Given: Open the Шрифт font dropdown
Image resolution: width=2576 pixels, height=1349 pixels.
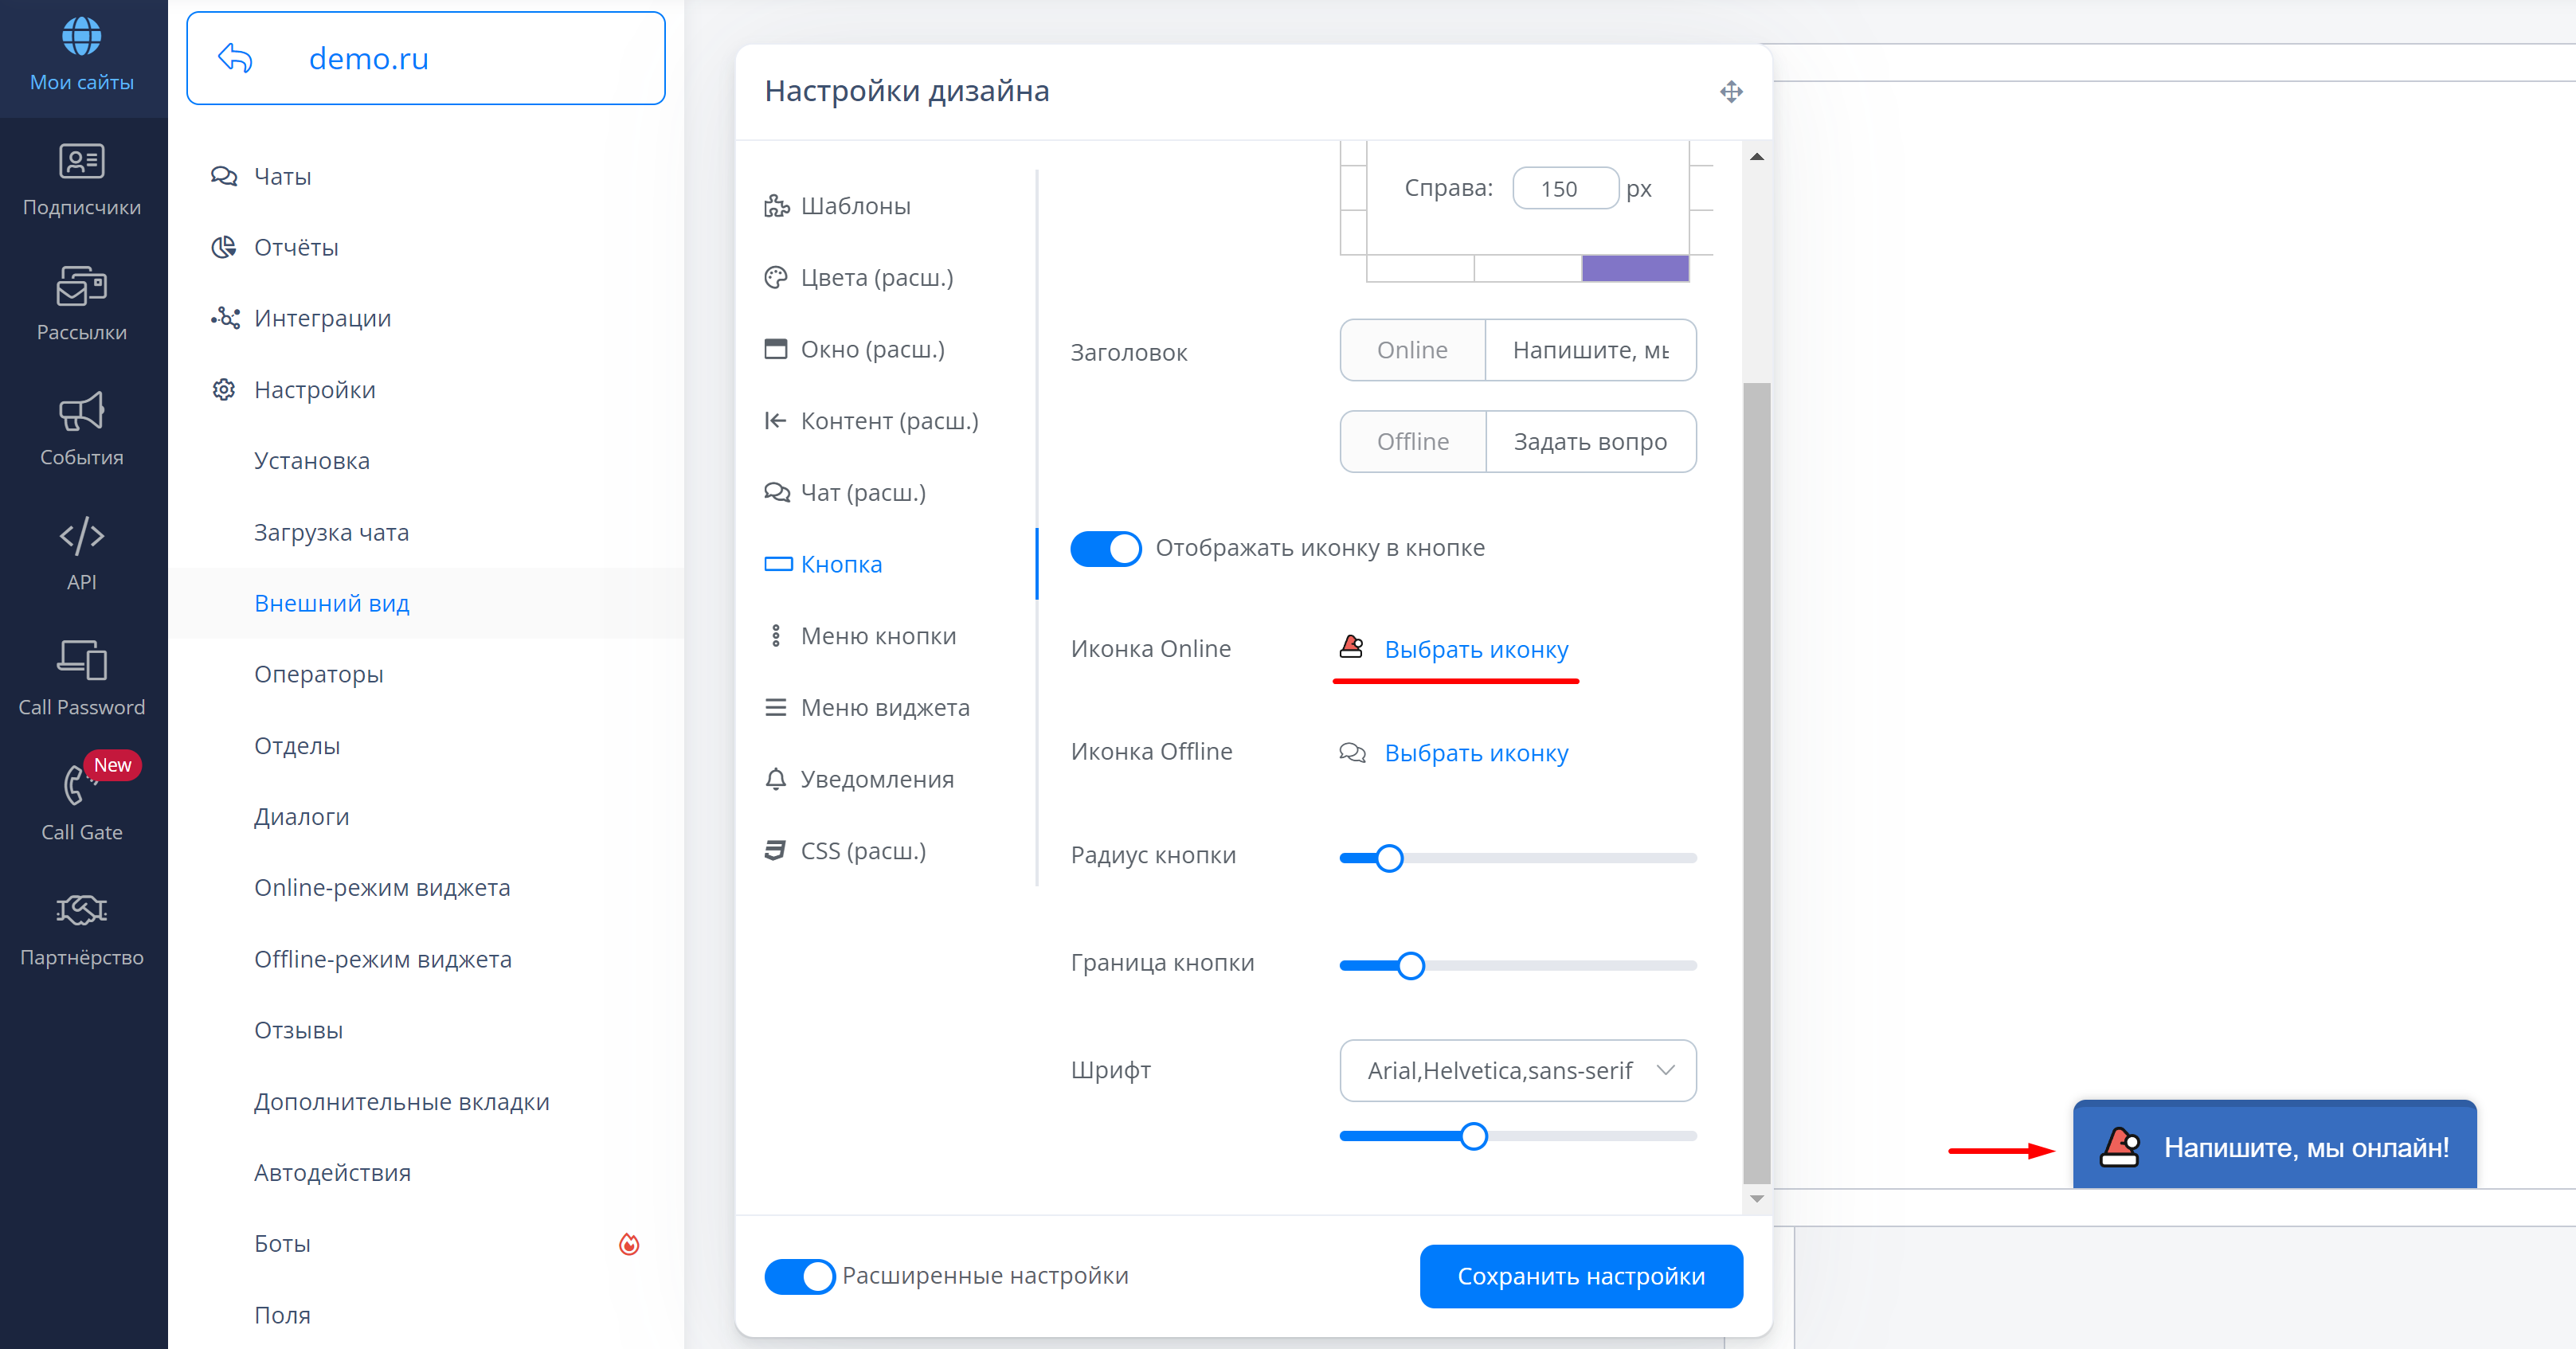Looking at the screenshot, I should click(1517, 1070).
